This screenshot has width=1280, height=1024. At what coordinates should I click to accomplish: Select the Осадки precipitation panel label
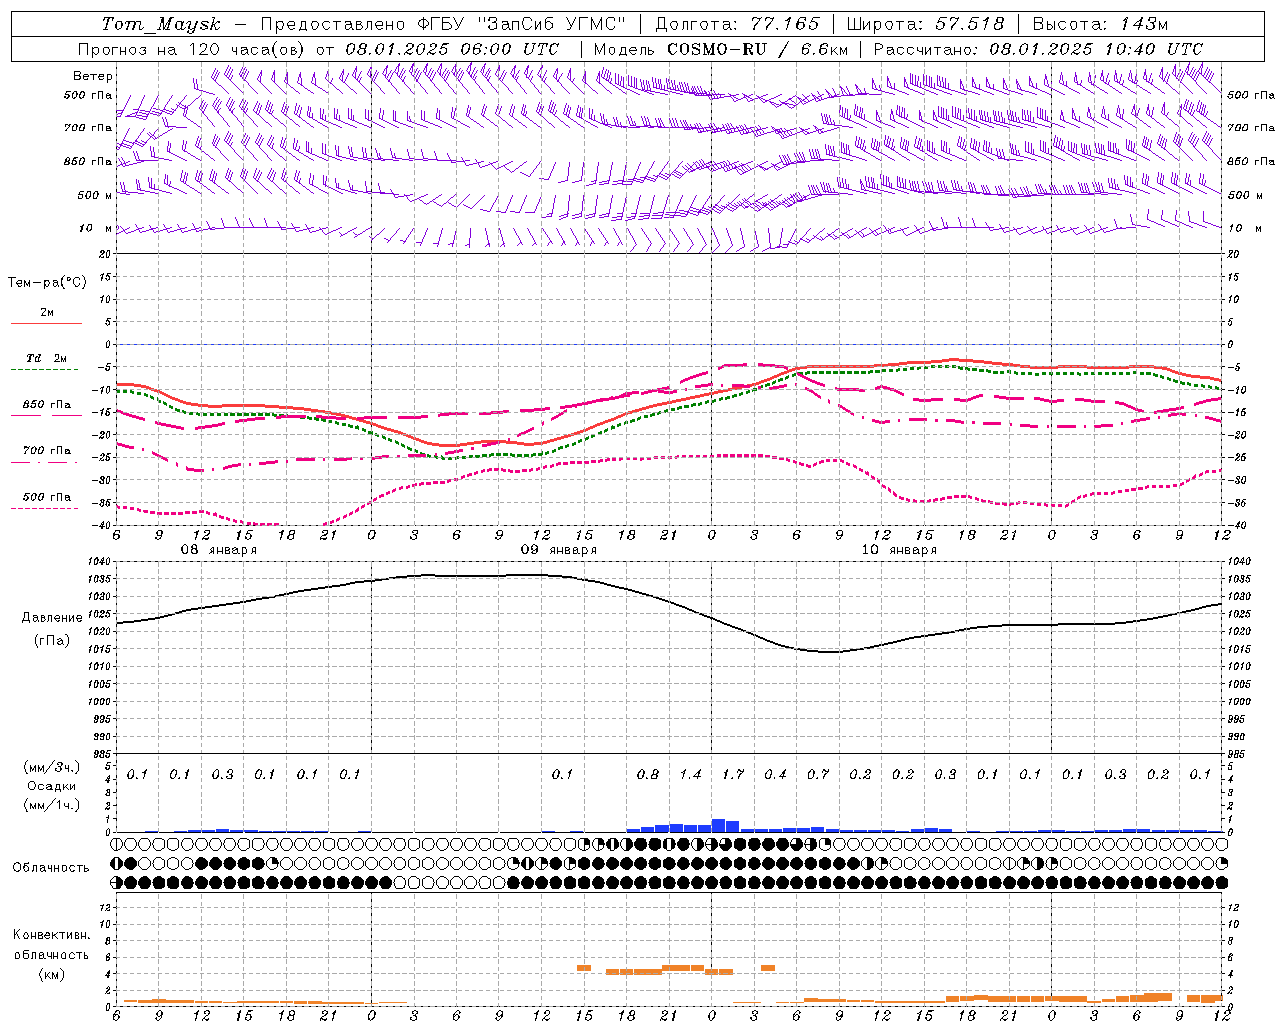tap(51, 786)
